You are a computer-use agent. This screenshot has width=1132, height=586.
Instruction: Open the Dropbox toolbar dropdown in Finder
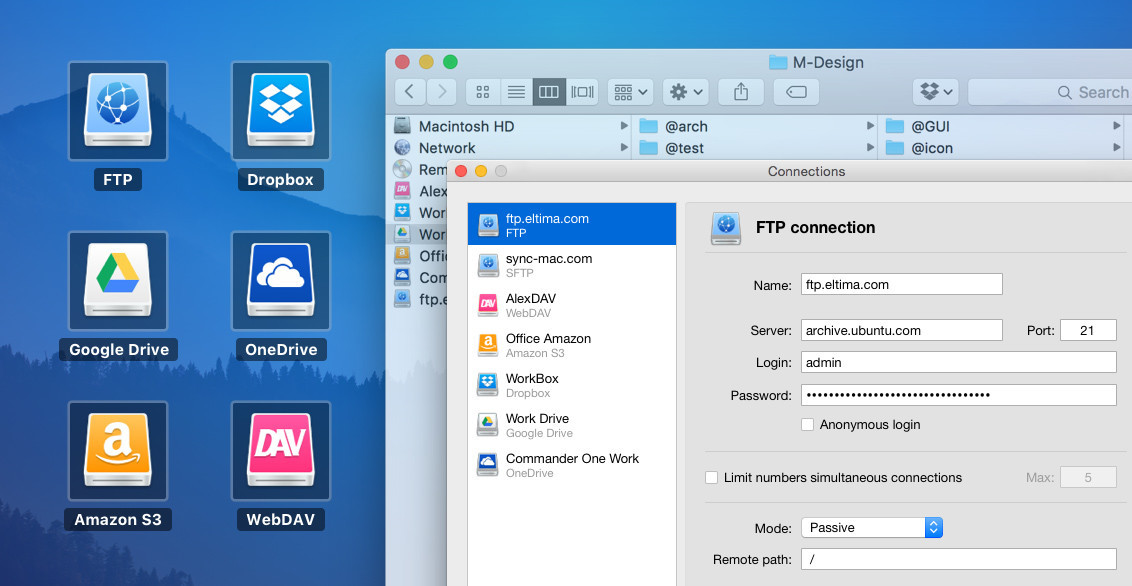pos(936,92)
